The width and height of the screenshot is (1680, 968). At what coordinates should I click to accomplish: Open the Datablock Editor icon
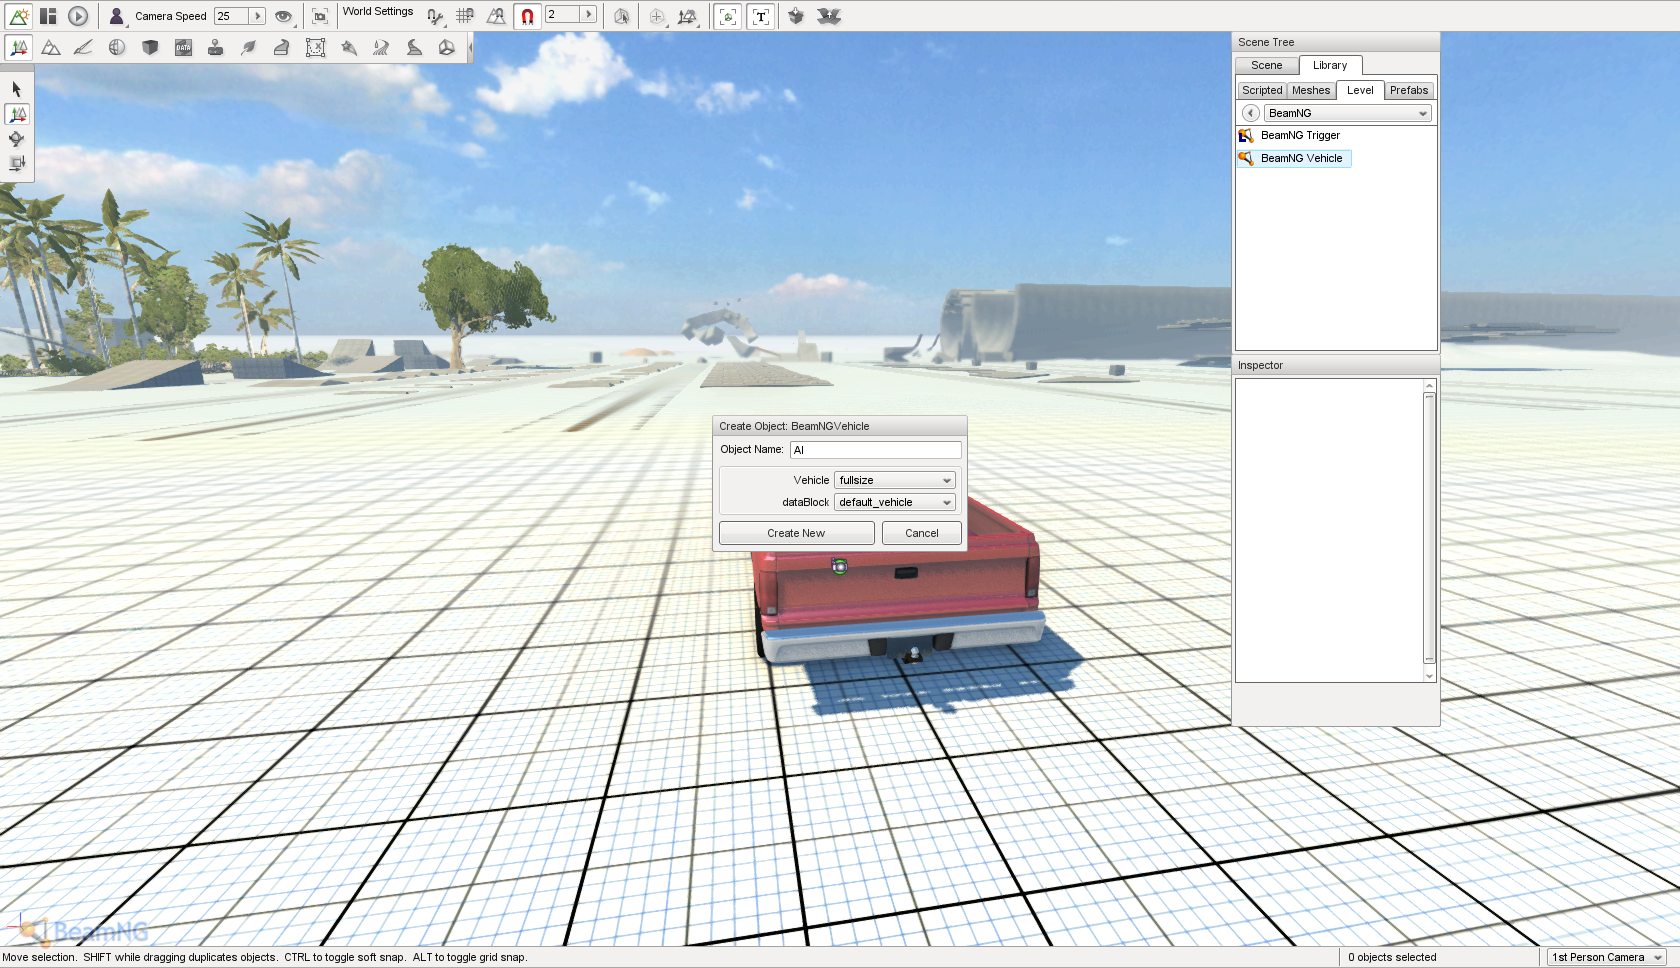(183, 47)
